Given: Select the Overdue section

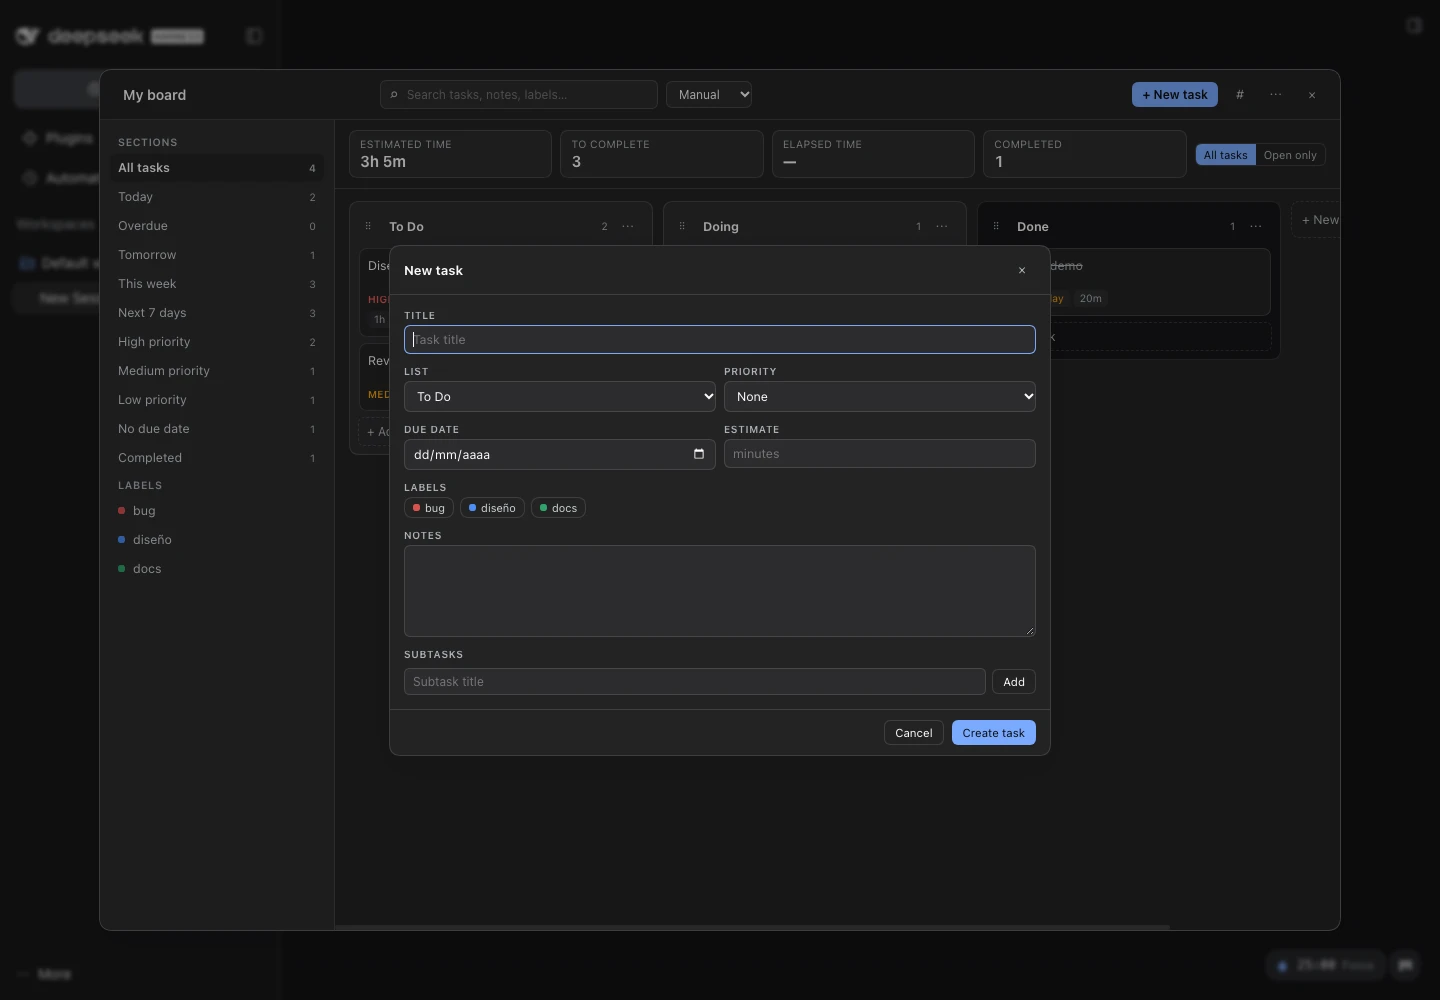Looking at the screenshot, I should point(217,226).
